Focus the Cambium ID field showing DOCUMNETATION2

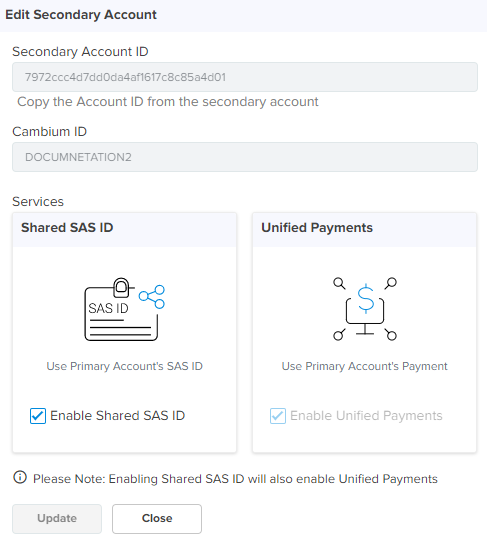[x=245, y=157]
